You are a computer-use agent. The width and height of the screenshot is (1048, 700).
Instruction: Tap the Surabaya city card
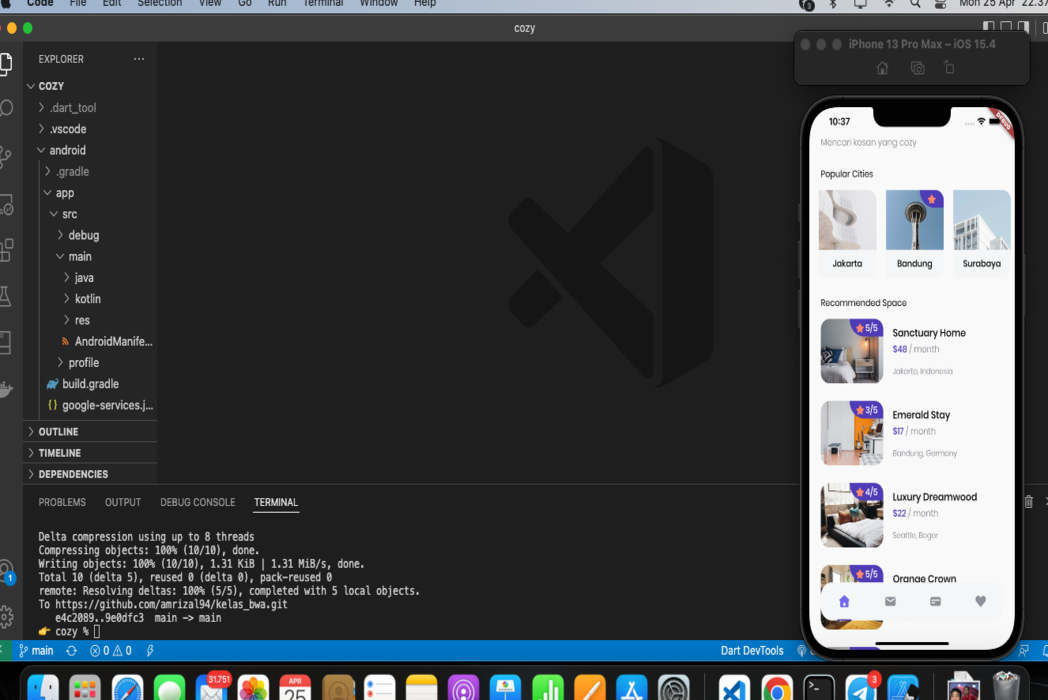pyautogui.click(x=981, y=231)
